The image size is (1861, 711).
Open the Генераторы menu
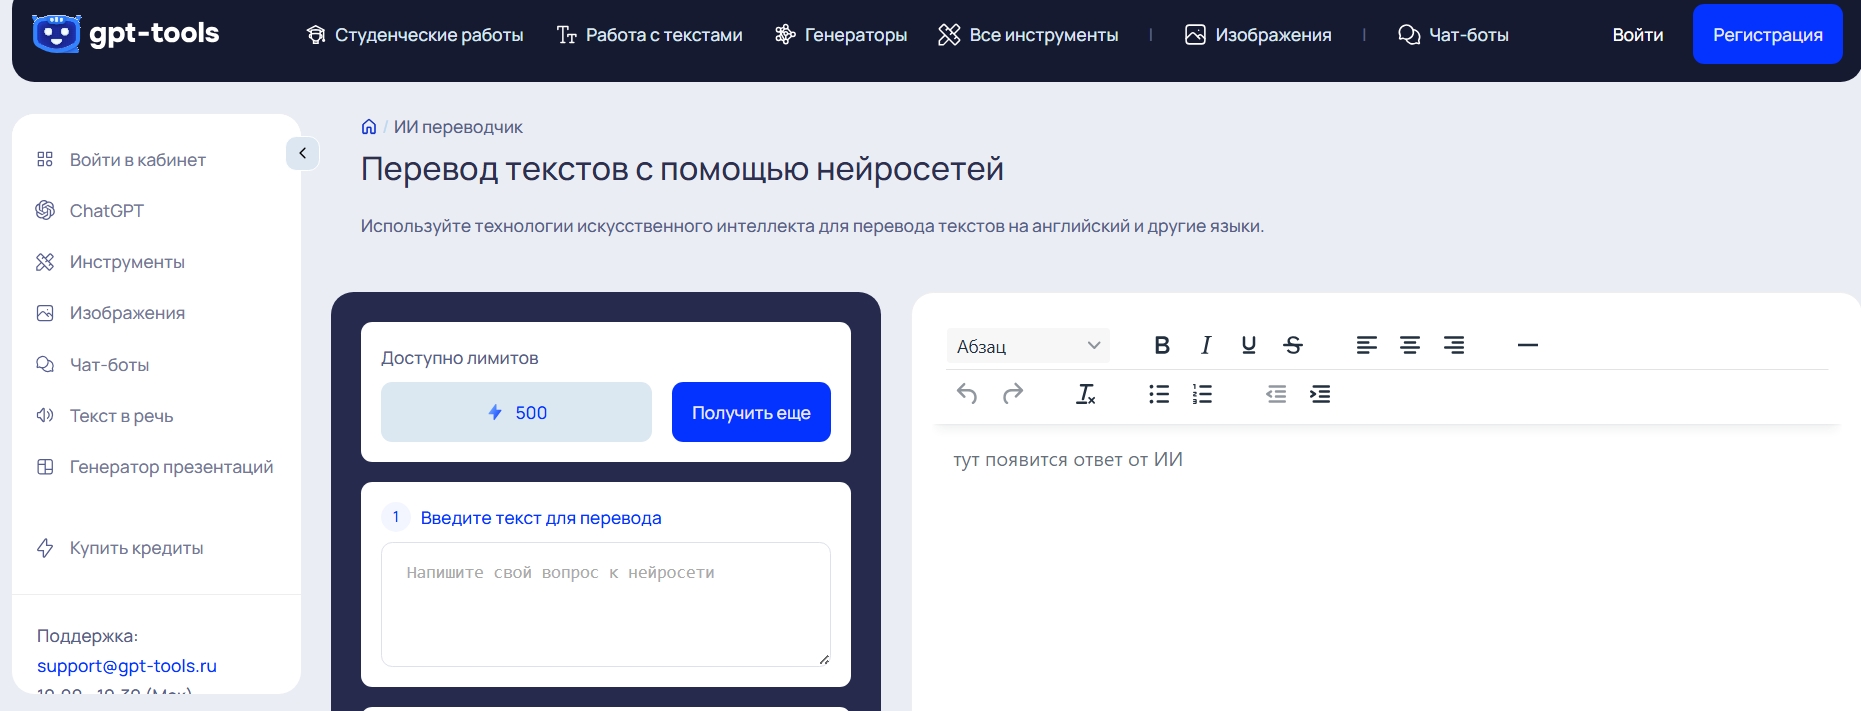click(x=841, y=35)
